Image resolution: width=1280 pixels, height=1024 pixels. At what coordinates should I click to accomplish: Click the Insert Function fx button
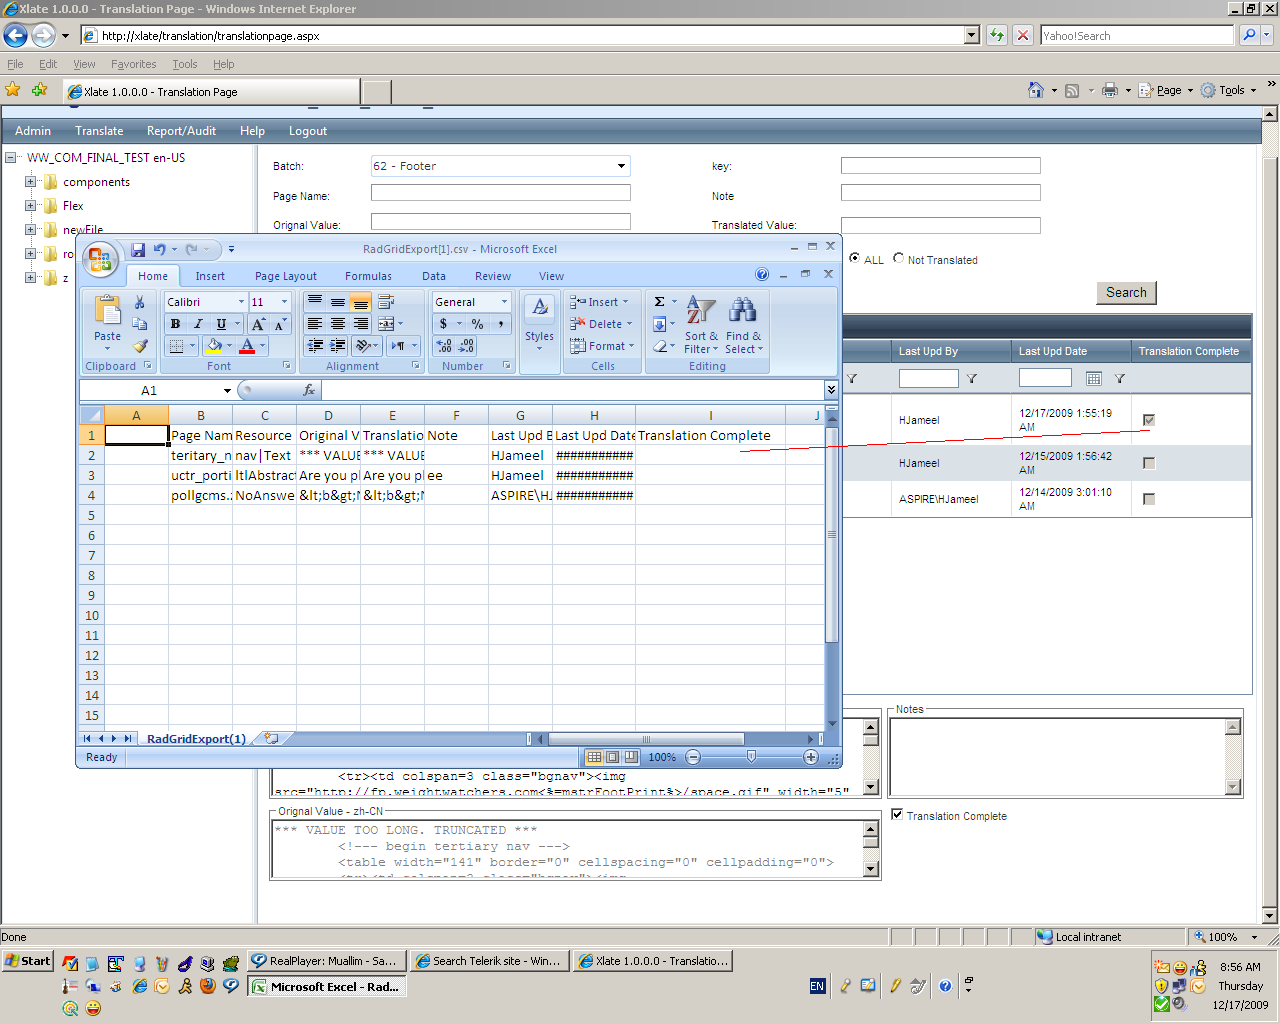(309, 390)
